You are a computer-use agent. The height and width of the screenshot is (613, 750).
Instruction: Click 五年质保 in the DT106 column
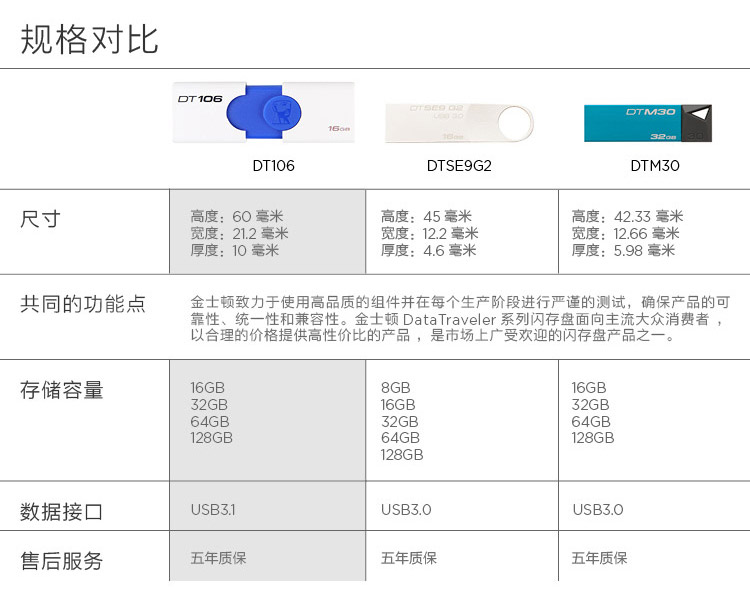(218, 558)
